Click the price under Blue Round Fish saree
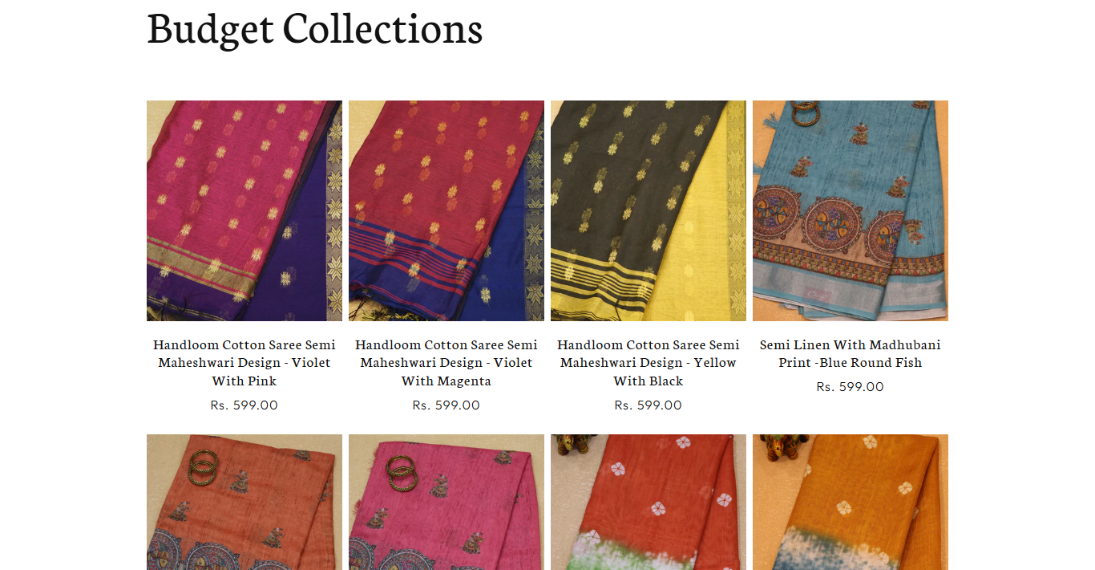Image resolution: width=1095 pixels, height=570 pixels. (x=850, y=387)
